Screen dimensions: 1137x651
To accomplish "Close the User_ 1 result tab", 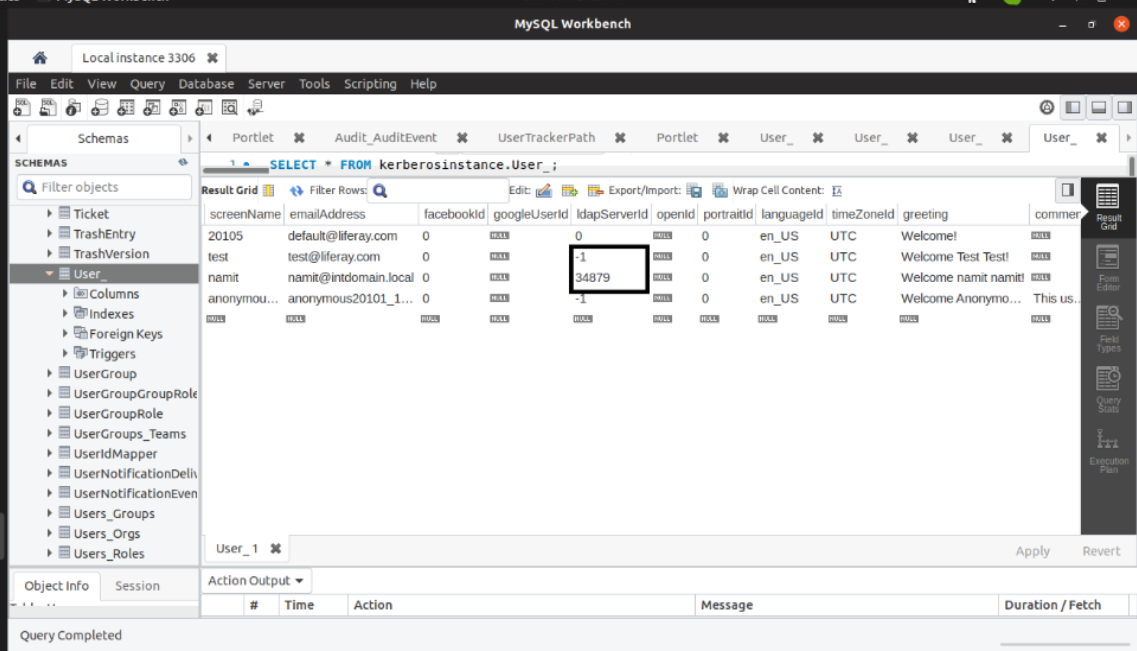I will point(276,549).
